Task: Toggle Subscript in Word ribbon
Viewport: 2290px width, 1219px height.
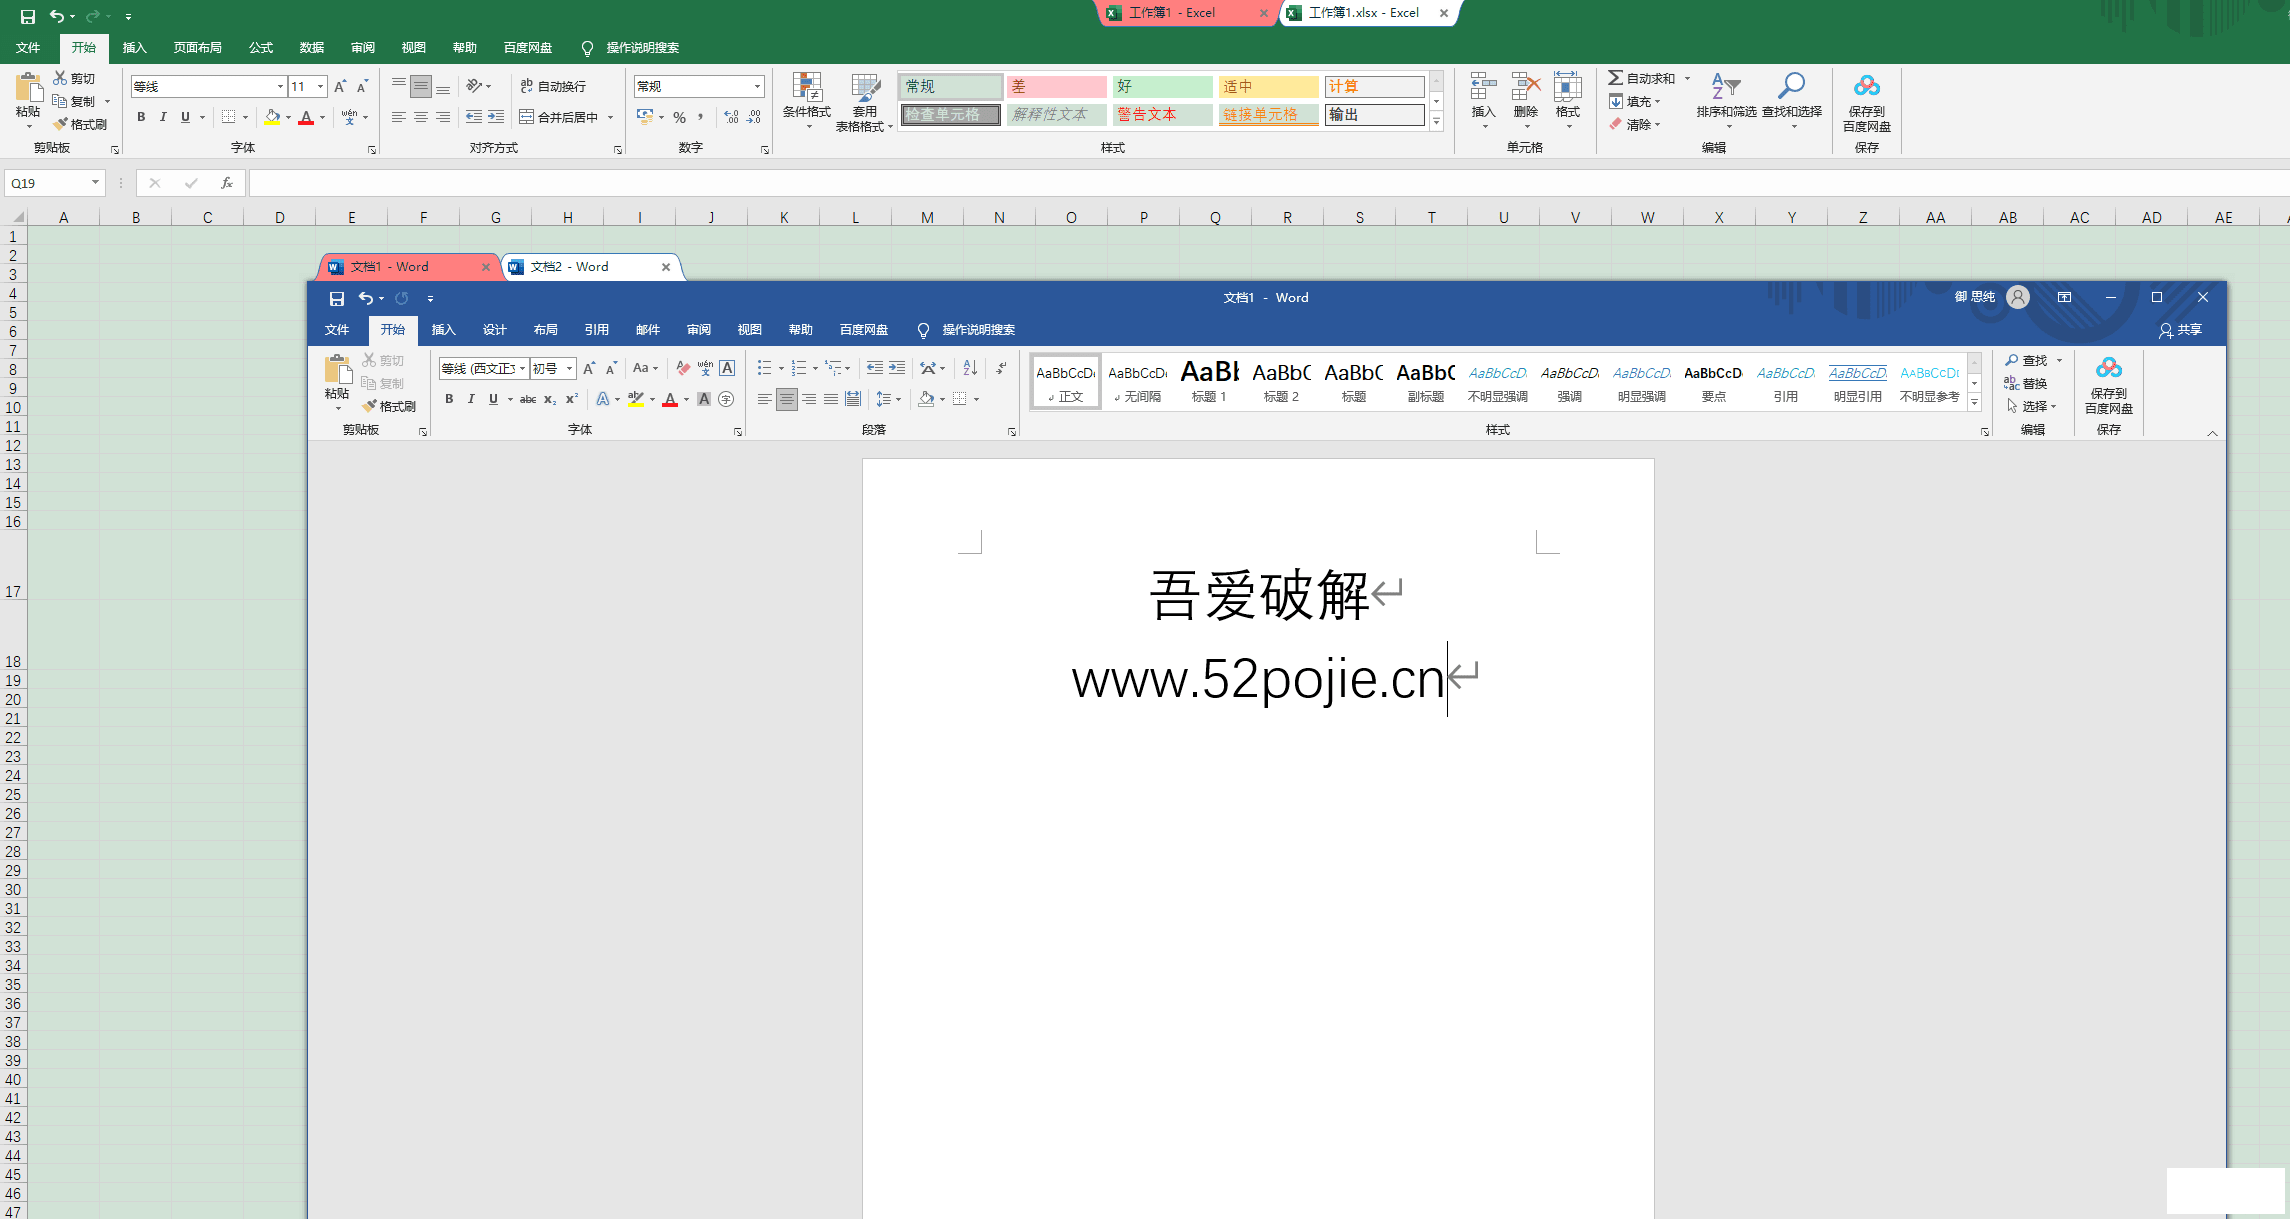Action: (x=550, y=399)
